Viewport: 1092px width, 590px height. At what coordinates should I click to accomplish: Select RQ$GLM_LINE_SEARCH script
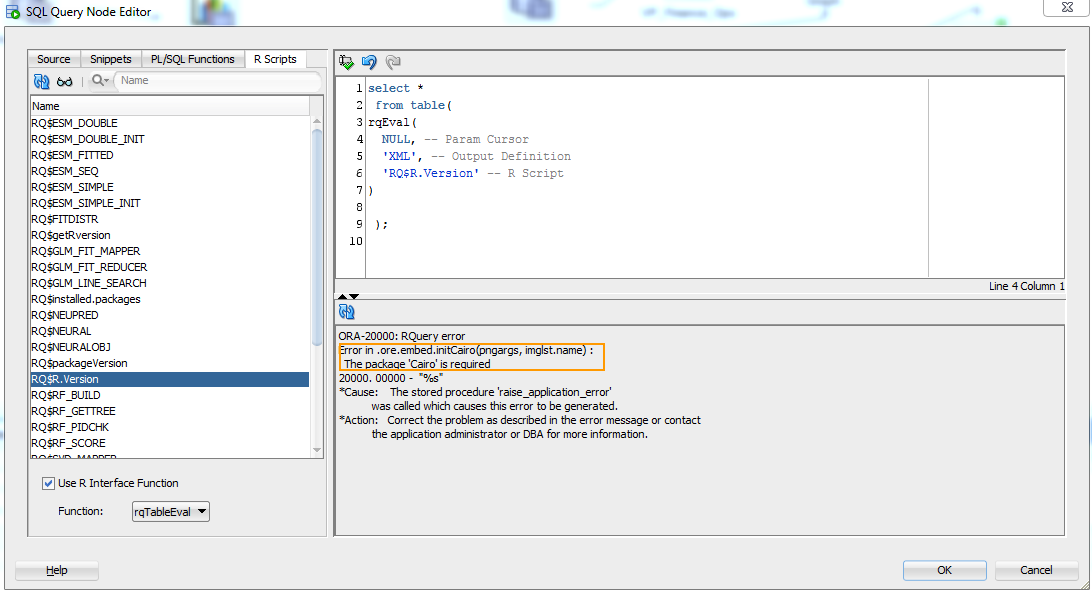tap(170, 283)
